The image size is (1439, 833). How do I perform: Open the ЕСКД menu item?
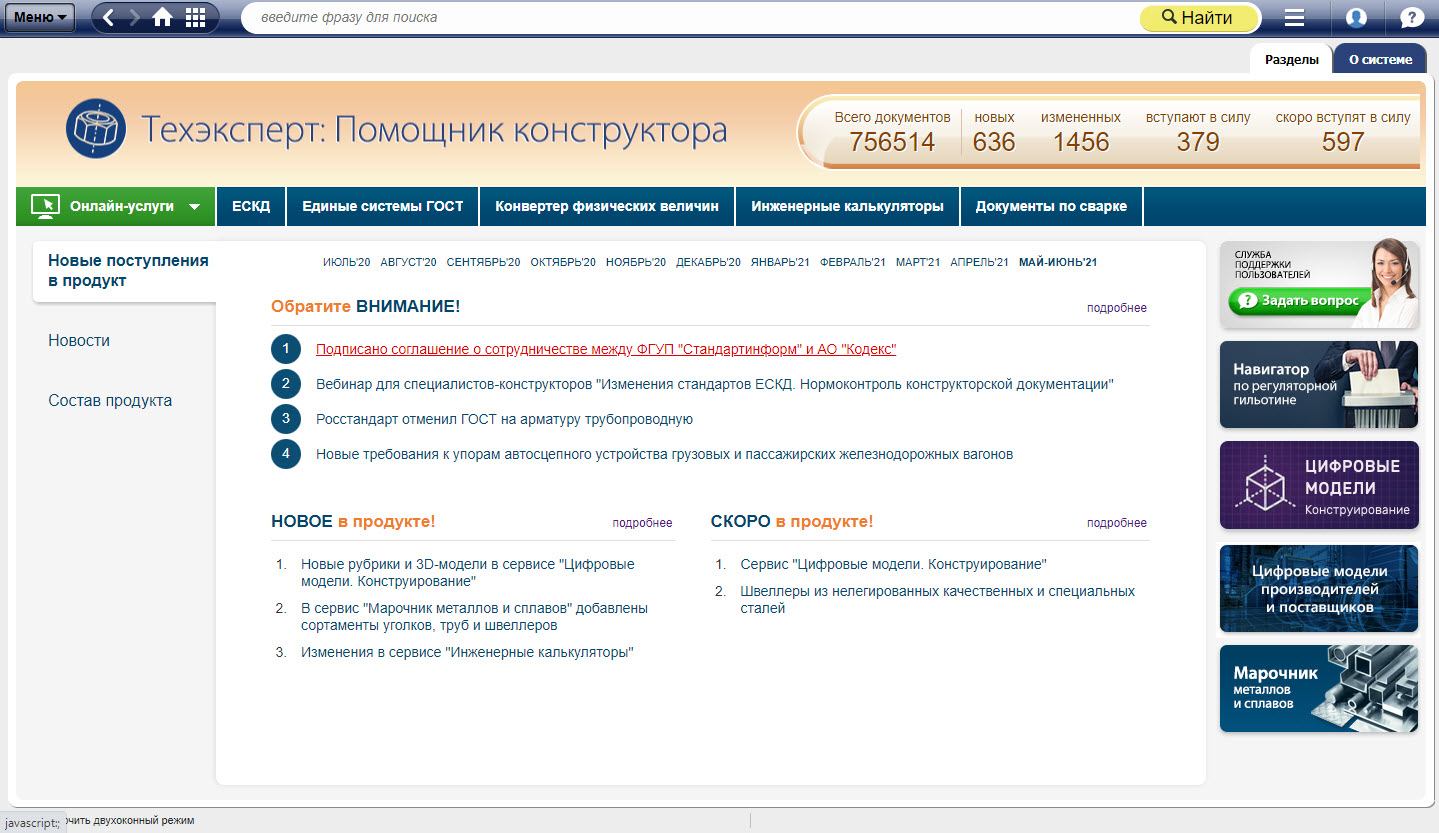click(251, 206)
